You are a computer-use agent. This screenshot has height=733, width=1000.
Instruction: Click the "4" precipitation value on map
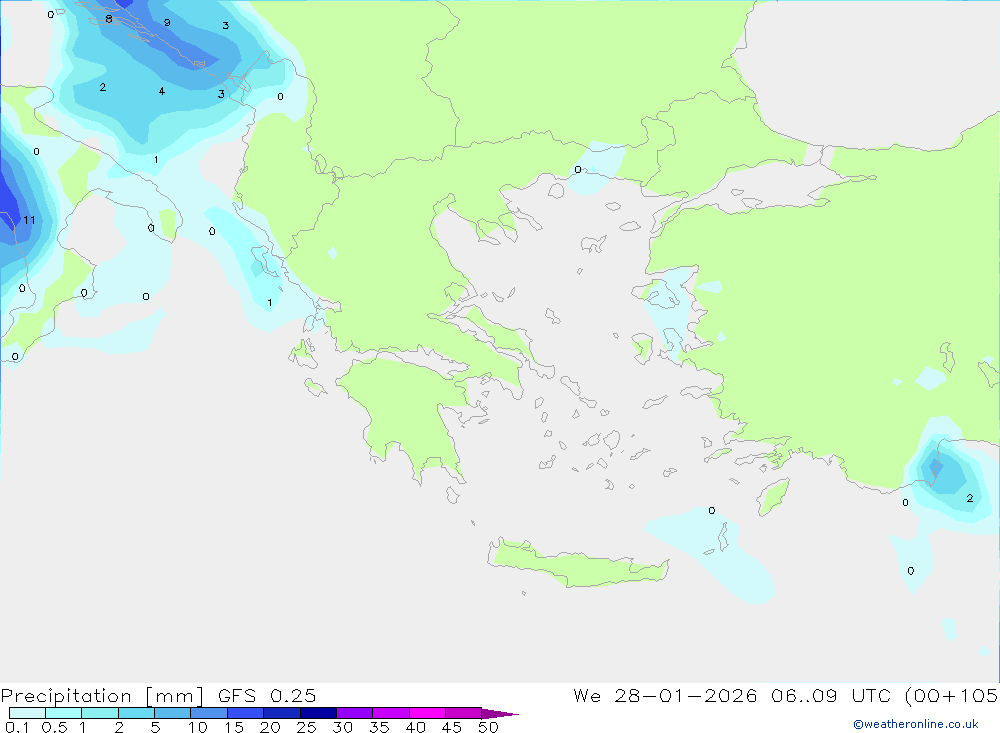coord(162,91)
